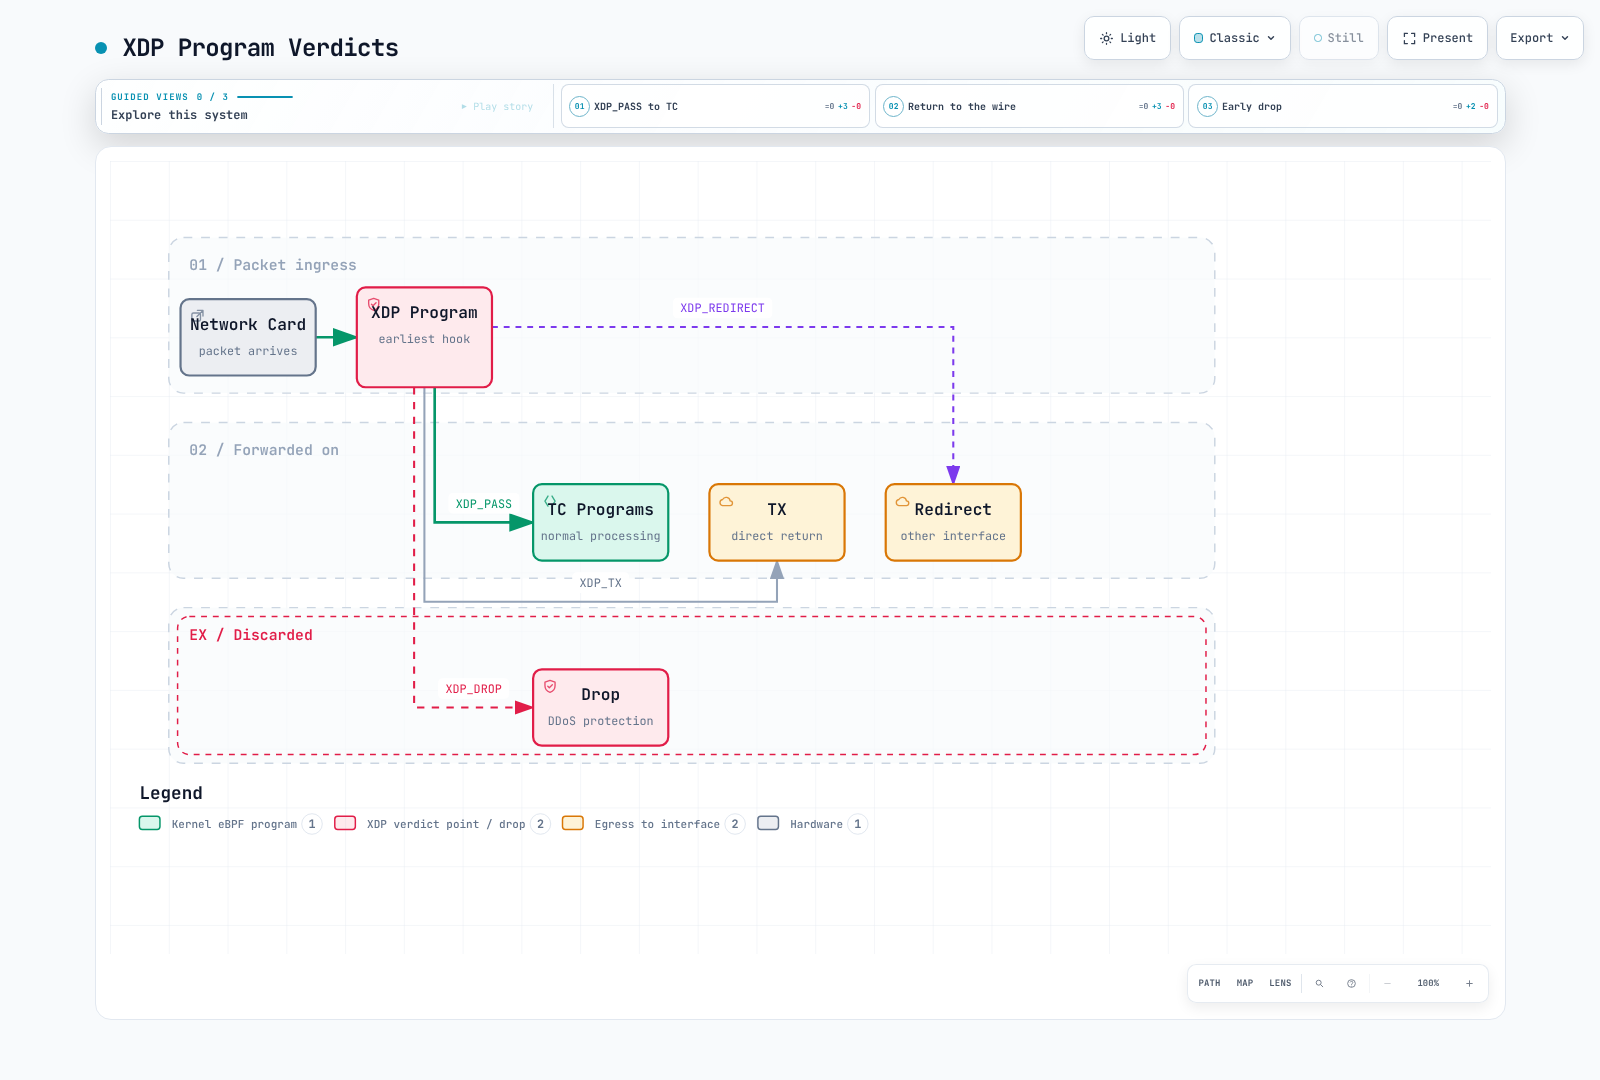The image size is (1600, 1080).
Task: Open the help question mark icon
Action: (1351, 983)
